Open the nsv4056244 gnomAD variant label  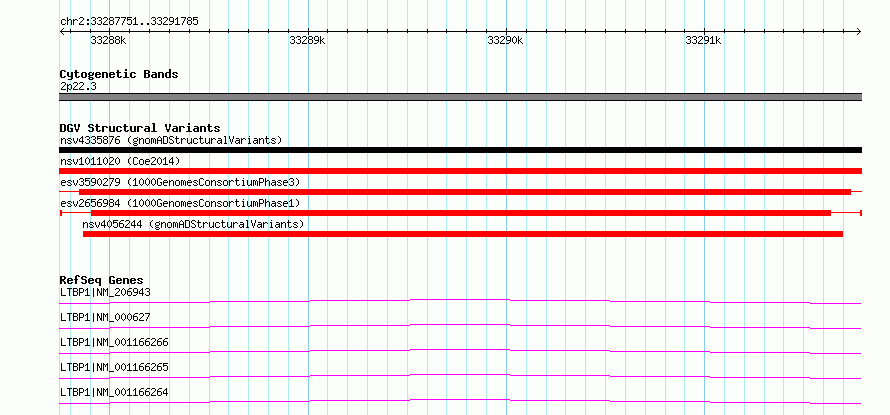(x=193, y=224)
